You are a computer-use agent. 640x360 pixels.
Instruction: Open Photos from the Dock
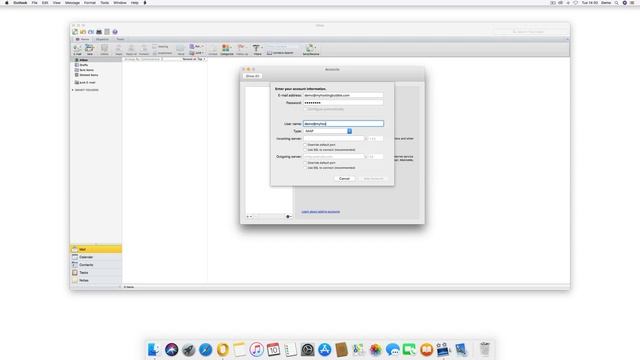(376, 349)
